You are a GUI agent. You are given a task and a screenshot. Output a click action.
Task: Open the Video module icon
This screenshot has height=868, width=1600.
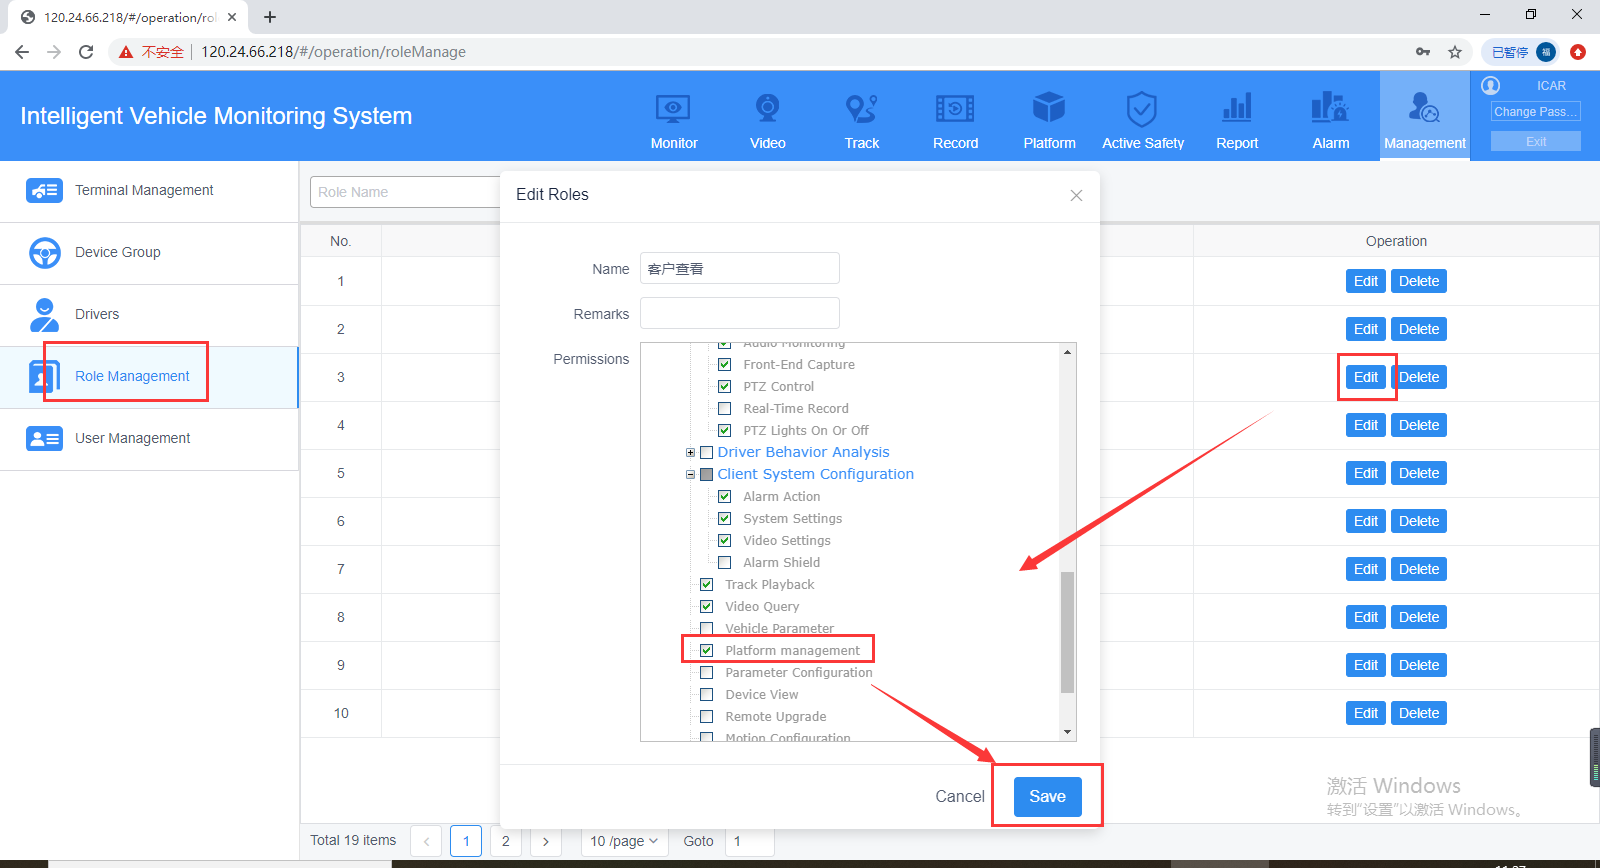[x=767, y=108]
